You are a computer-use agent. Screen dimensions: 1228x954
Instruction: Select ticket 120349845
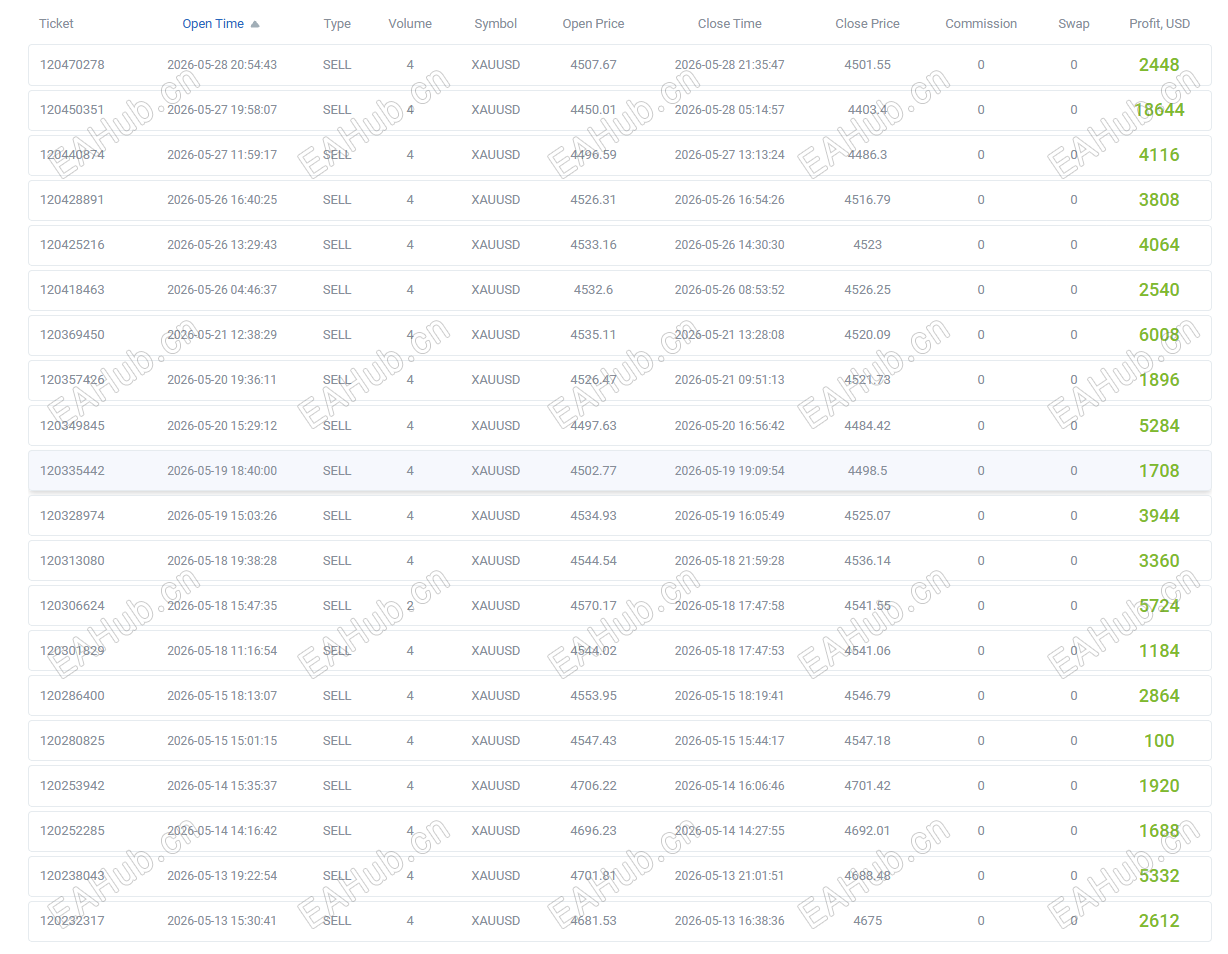click(x=72, y=426)
